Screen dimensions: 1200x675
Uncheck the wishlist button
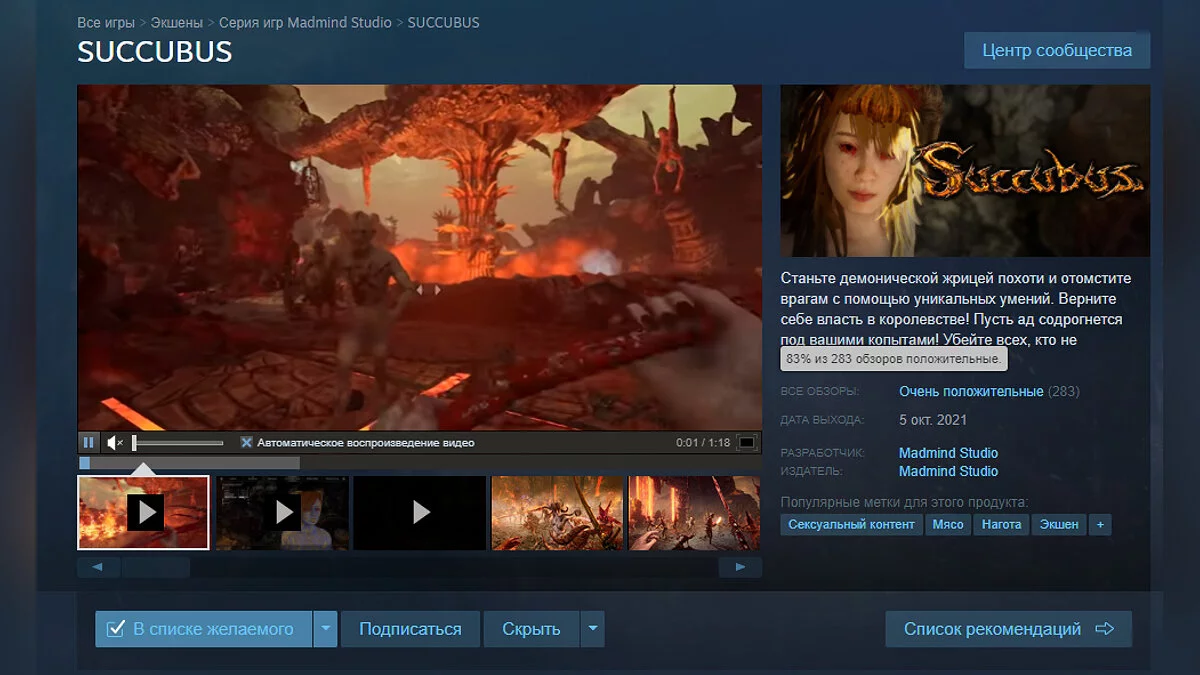203,629
